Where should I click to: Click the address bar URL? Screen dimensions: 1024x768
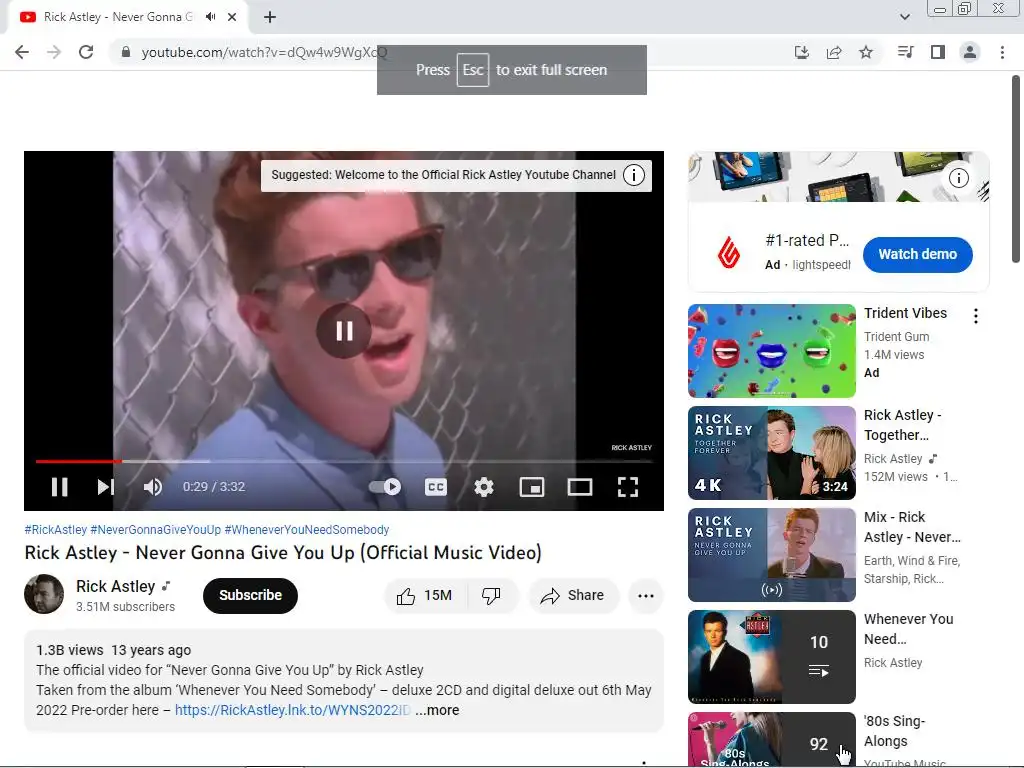[264, 52]
